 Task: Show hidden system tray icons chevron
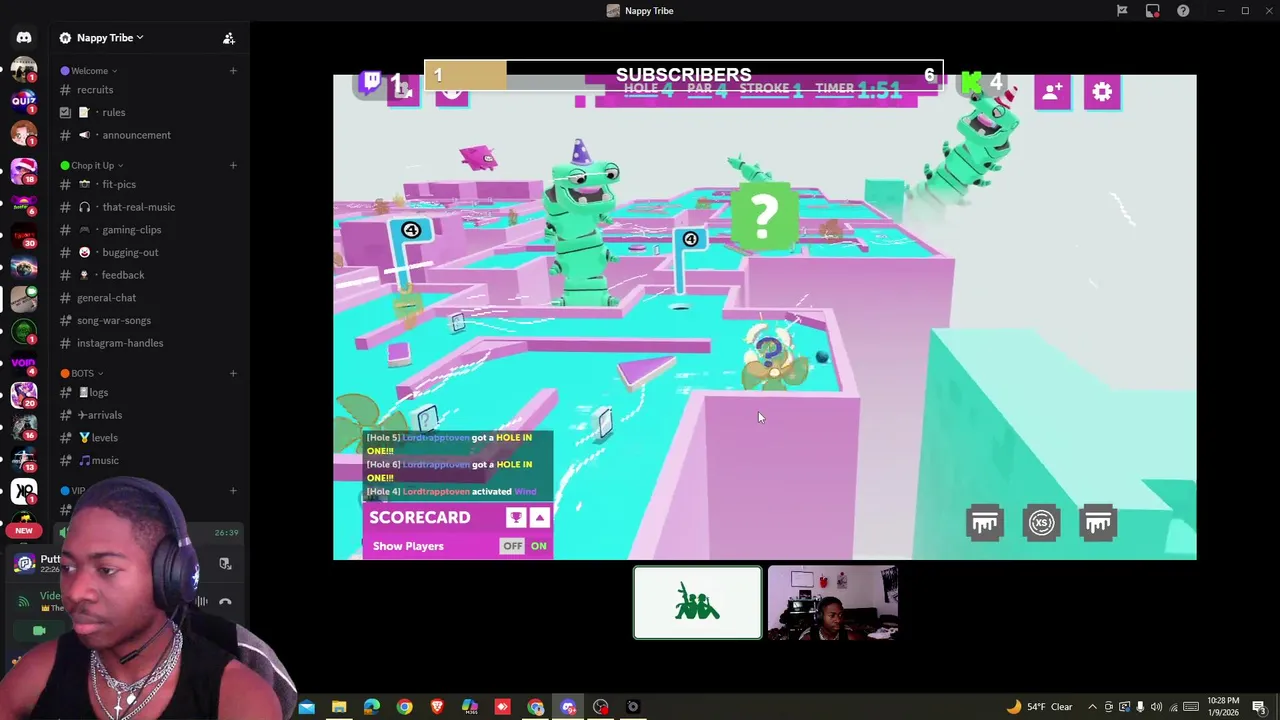[1092, 707]
